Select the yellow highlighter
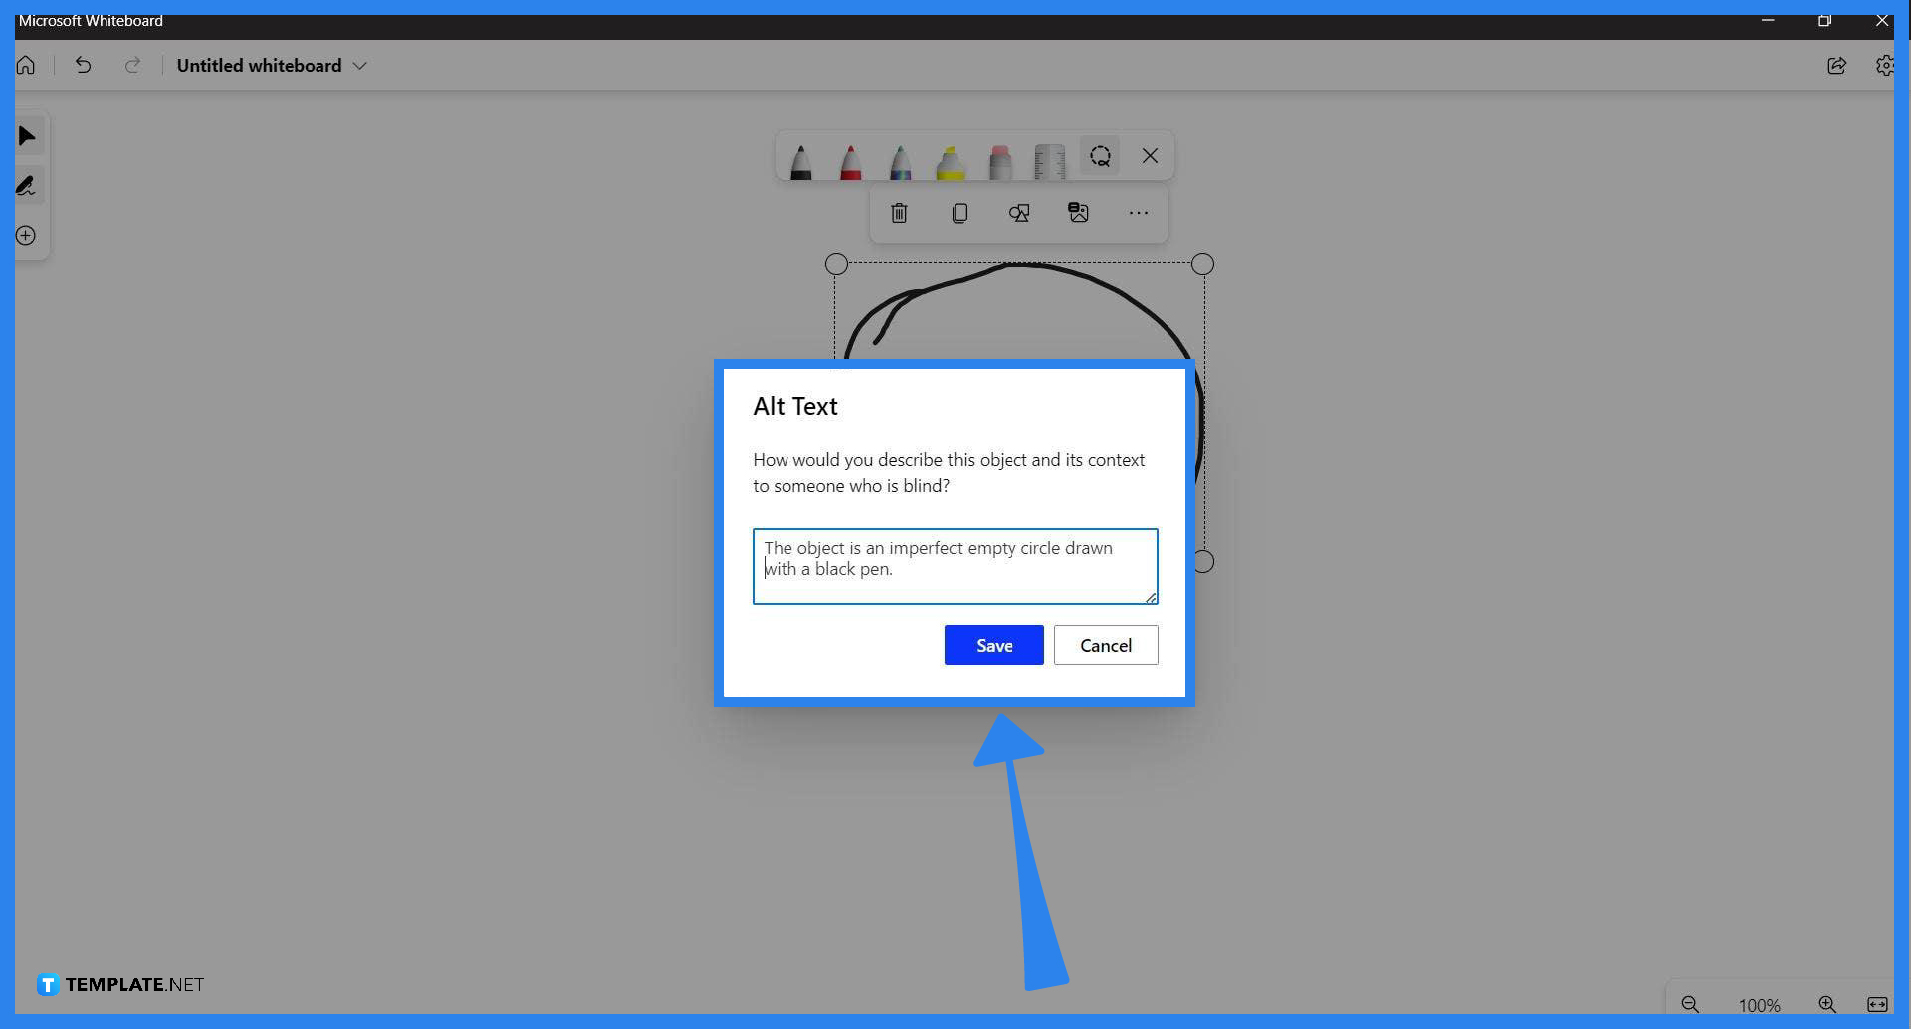Viewport: 1911px width, 1029px height. coord(949,158)
